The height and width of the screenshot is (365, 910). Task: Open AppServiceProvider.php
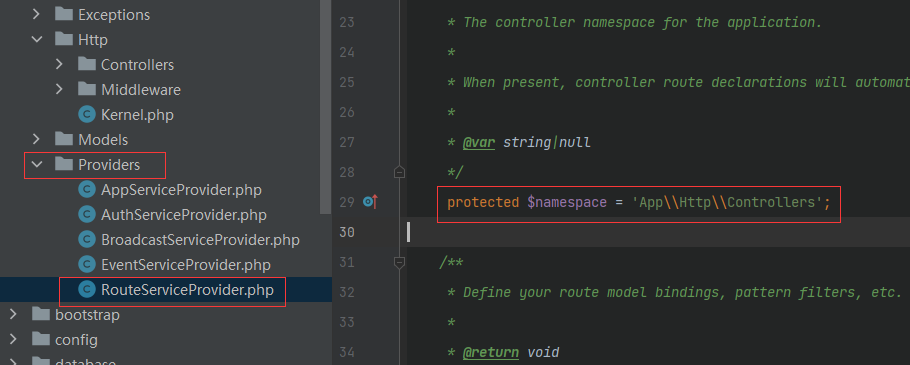point(181,190)
